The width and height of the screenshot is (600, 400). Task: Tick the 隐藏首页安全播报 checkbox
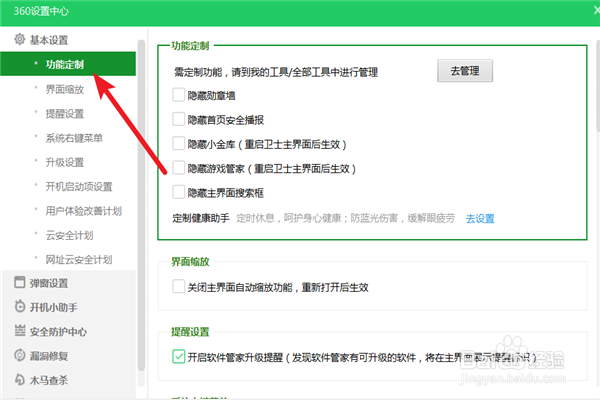pyautogui.click(x=179, y=119)
